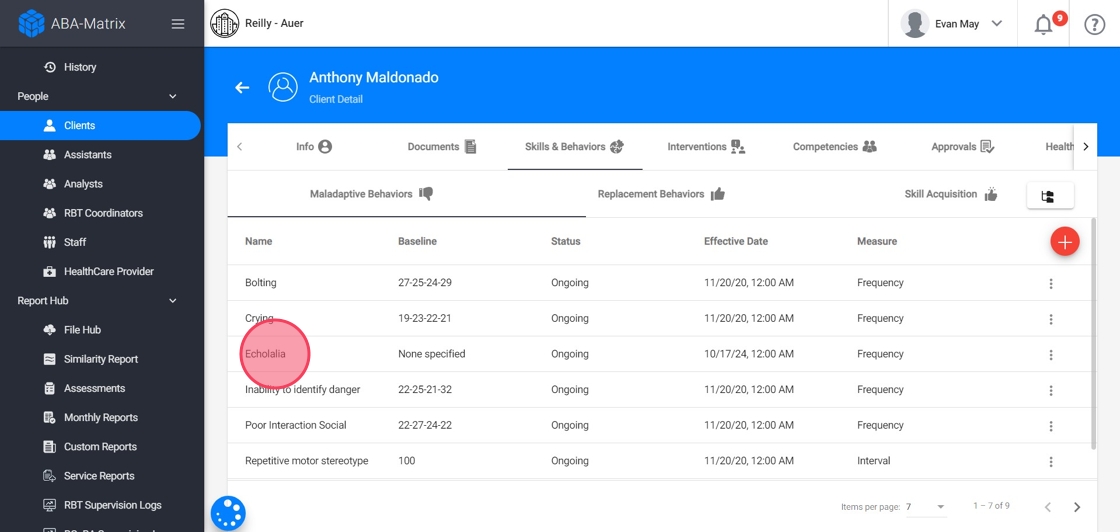
Task: Open RBT Supervision Logs in the sidebar
Action: (x=100, y=506)
